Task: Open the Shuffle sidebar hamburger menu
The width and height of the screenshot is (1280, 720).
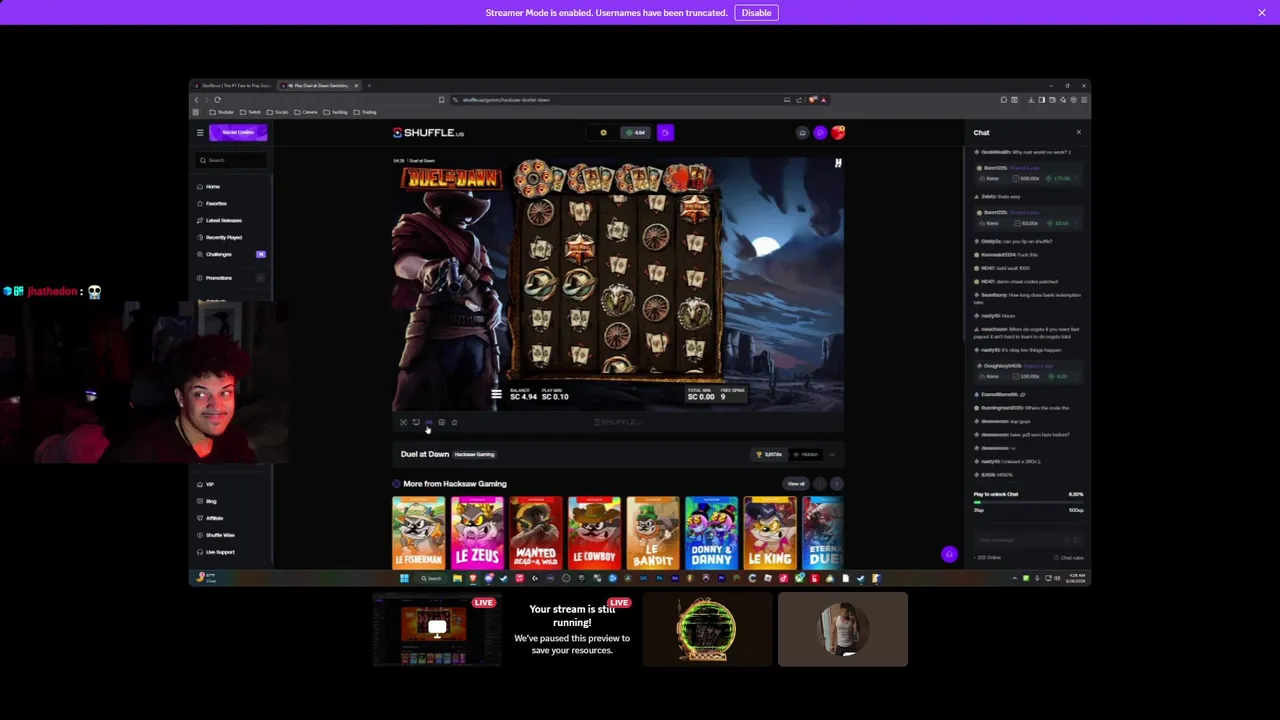Action: tap(200, 132)
